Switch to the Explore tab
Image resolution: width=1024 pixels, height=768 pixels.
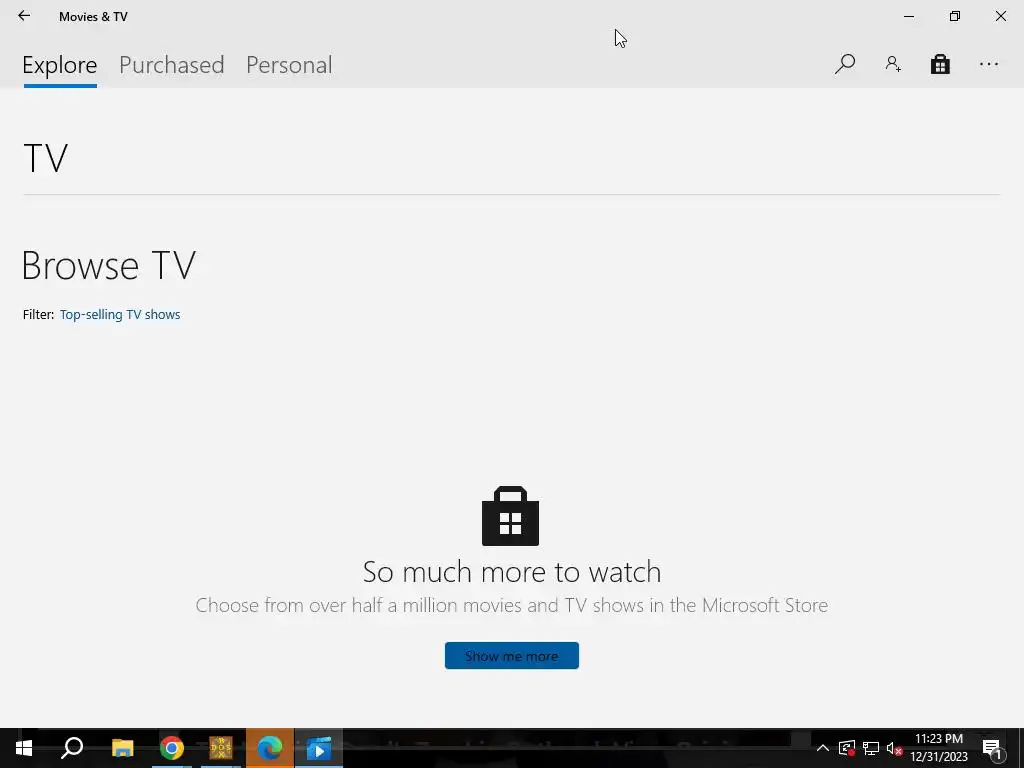point(59,65)
